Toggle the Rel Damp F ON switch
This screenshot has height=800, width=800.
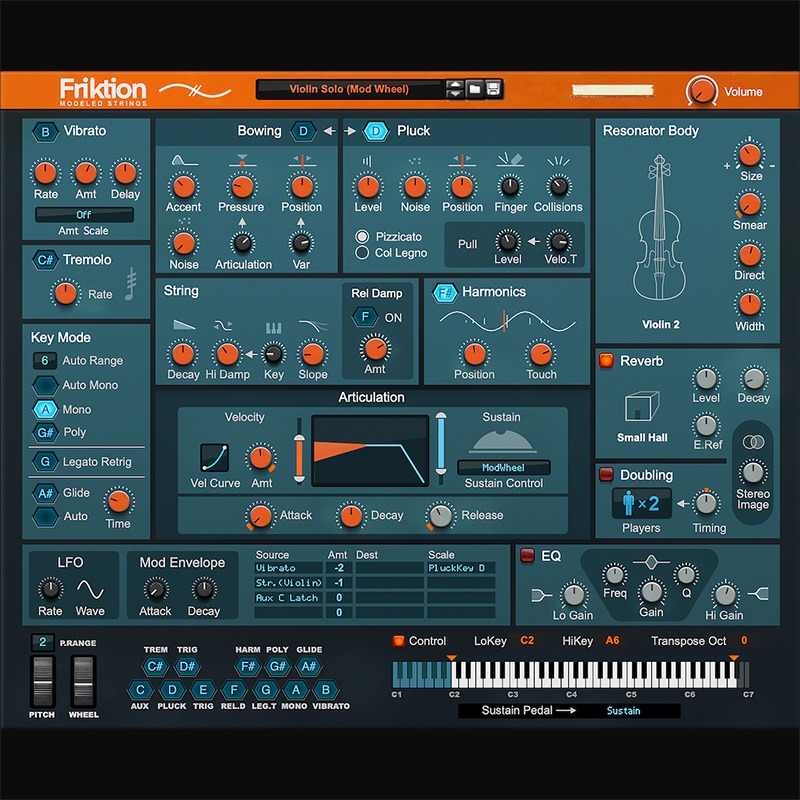pos(365,317)
